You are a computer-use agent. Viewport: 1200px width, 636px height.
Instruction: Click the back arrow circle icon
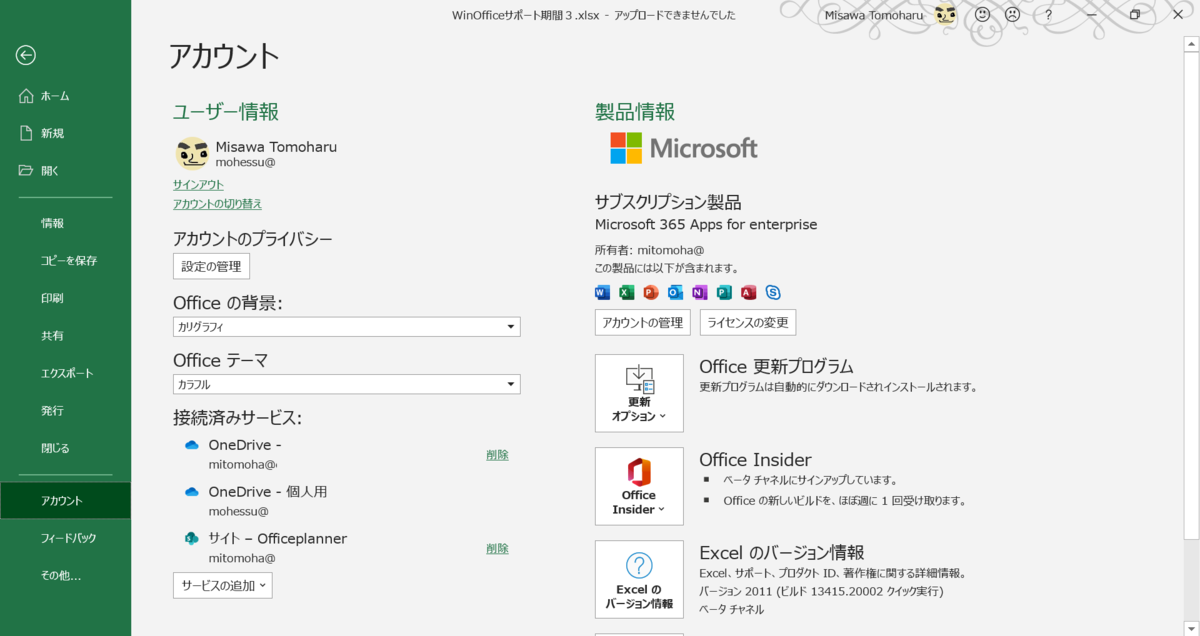coord(26,56)
